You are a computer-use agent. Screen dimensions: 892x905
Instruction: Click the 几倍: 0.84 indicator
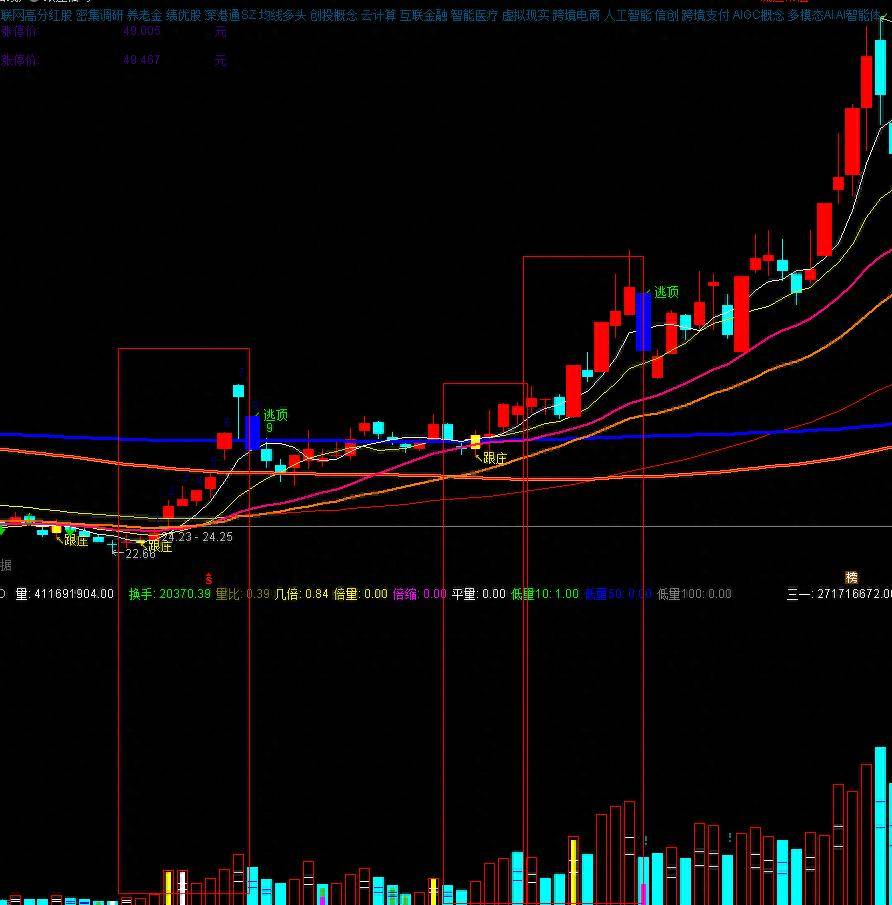[x=301, y=594]
